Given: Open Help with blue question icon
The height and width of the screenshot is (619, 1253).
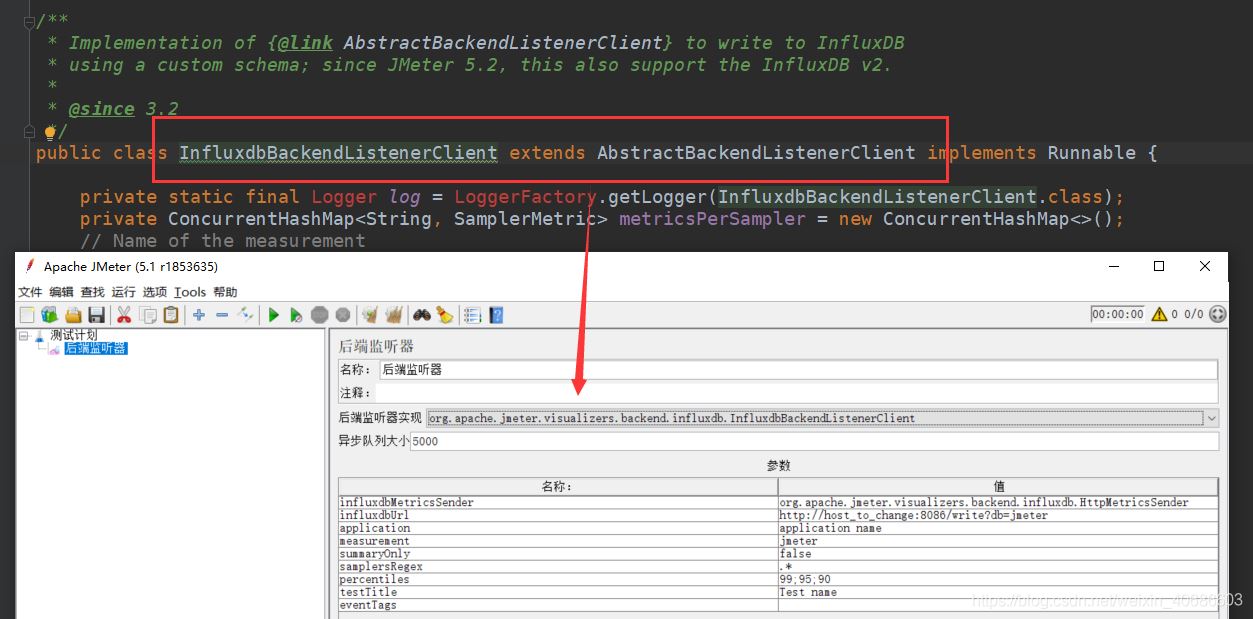Looking at the screenshot, I should pyautogui.click(x=496, y=315).
